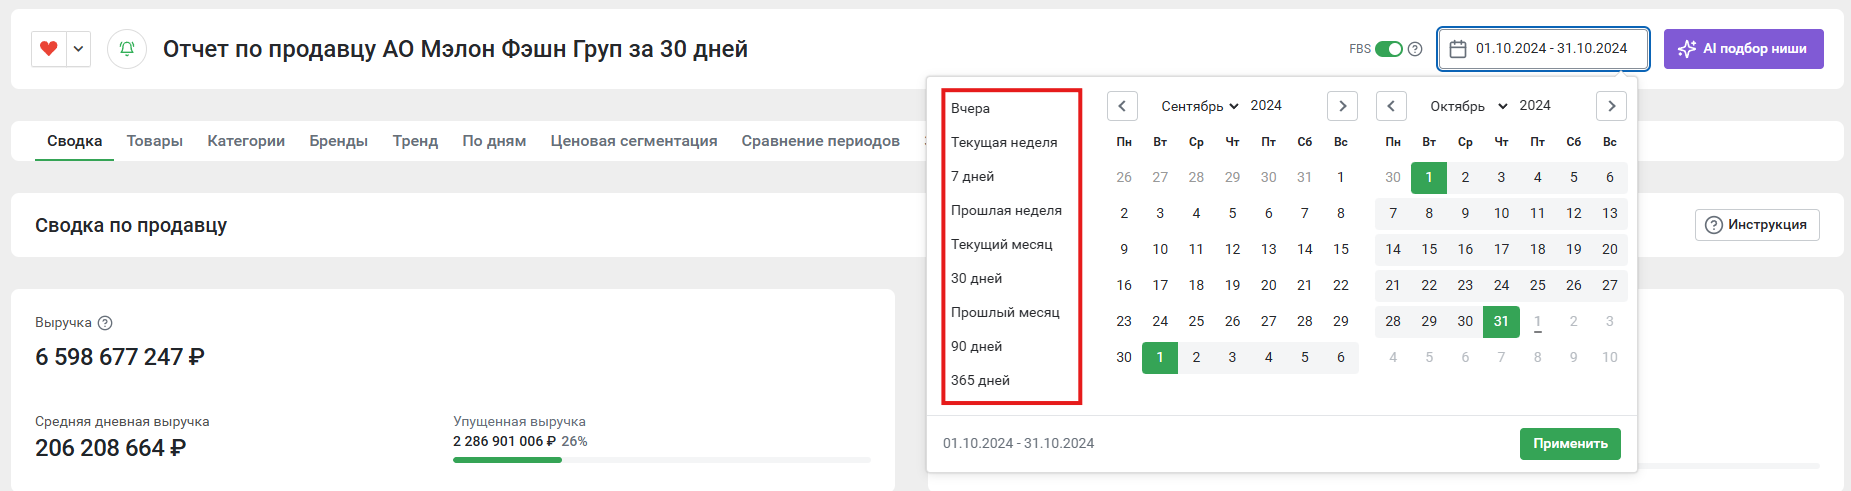
Task: Open the Октябрь month dropdown
Action: (x=1469, y=106)
